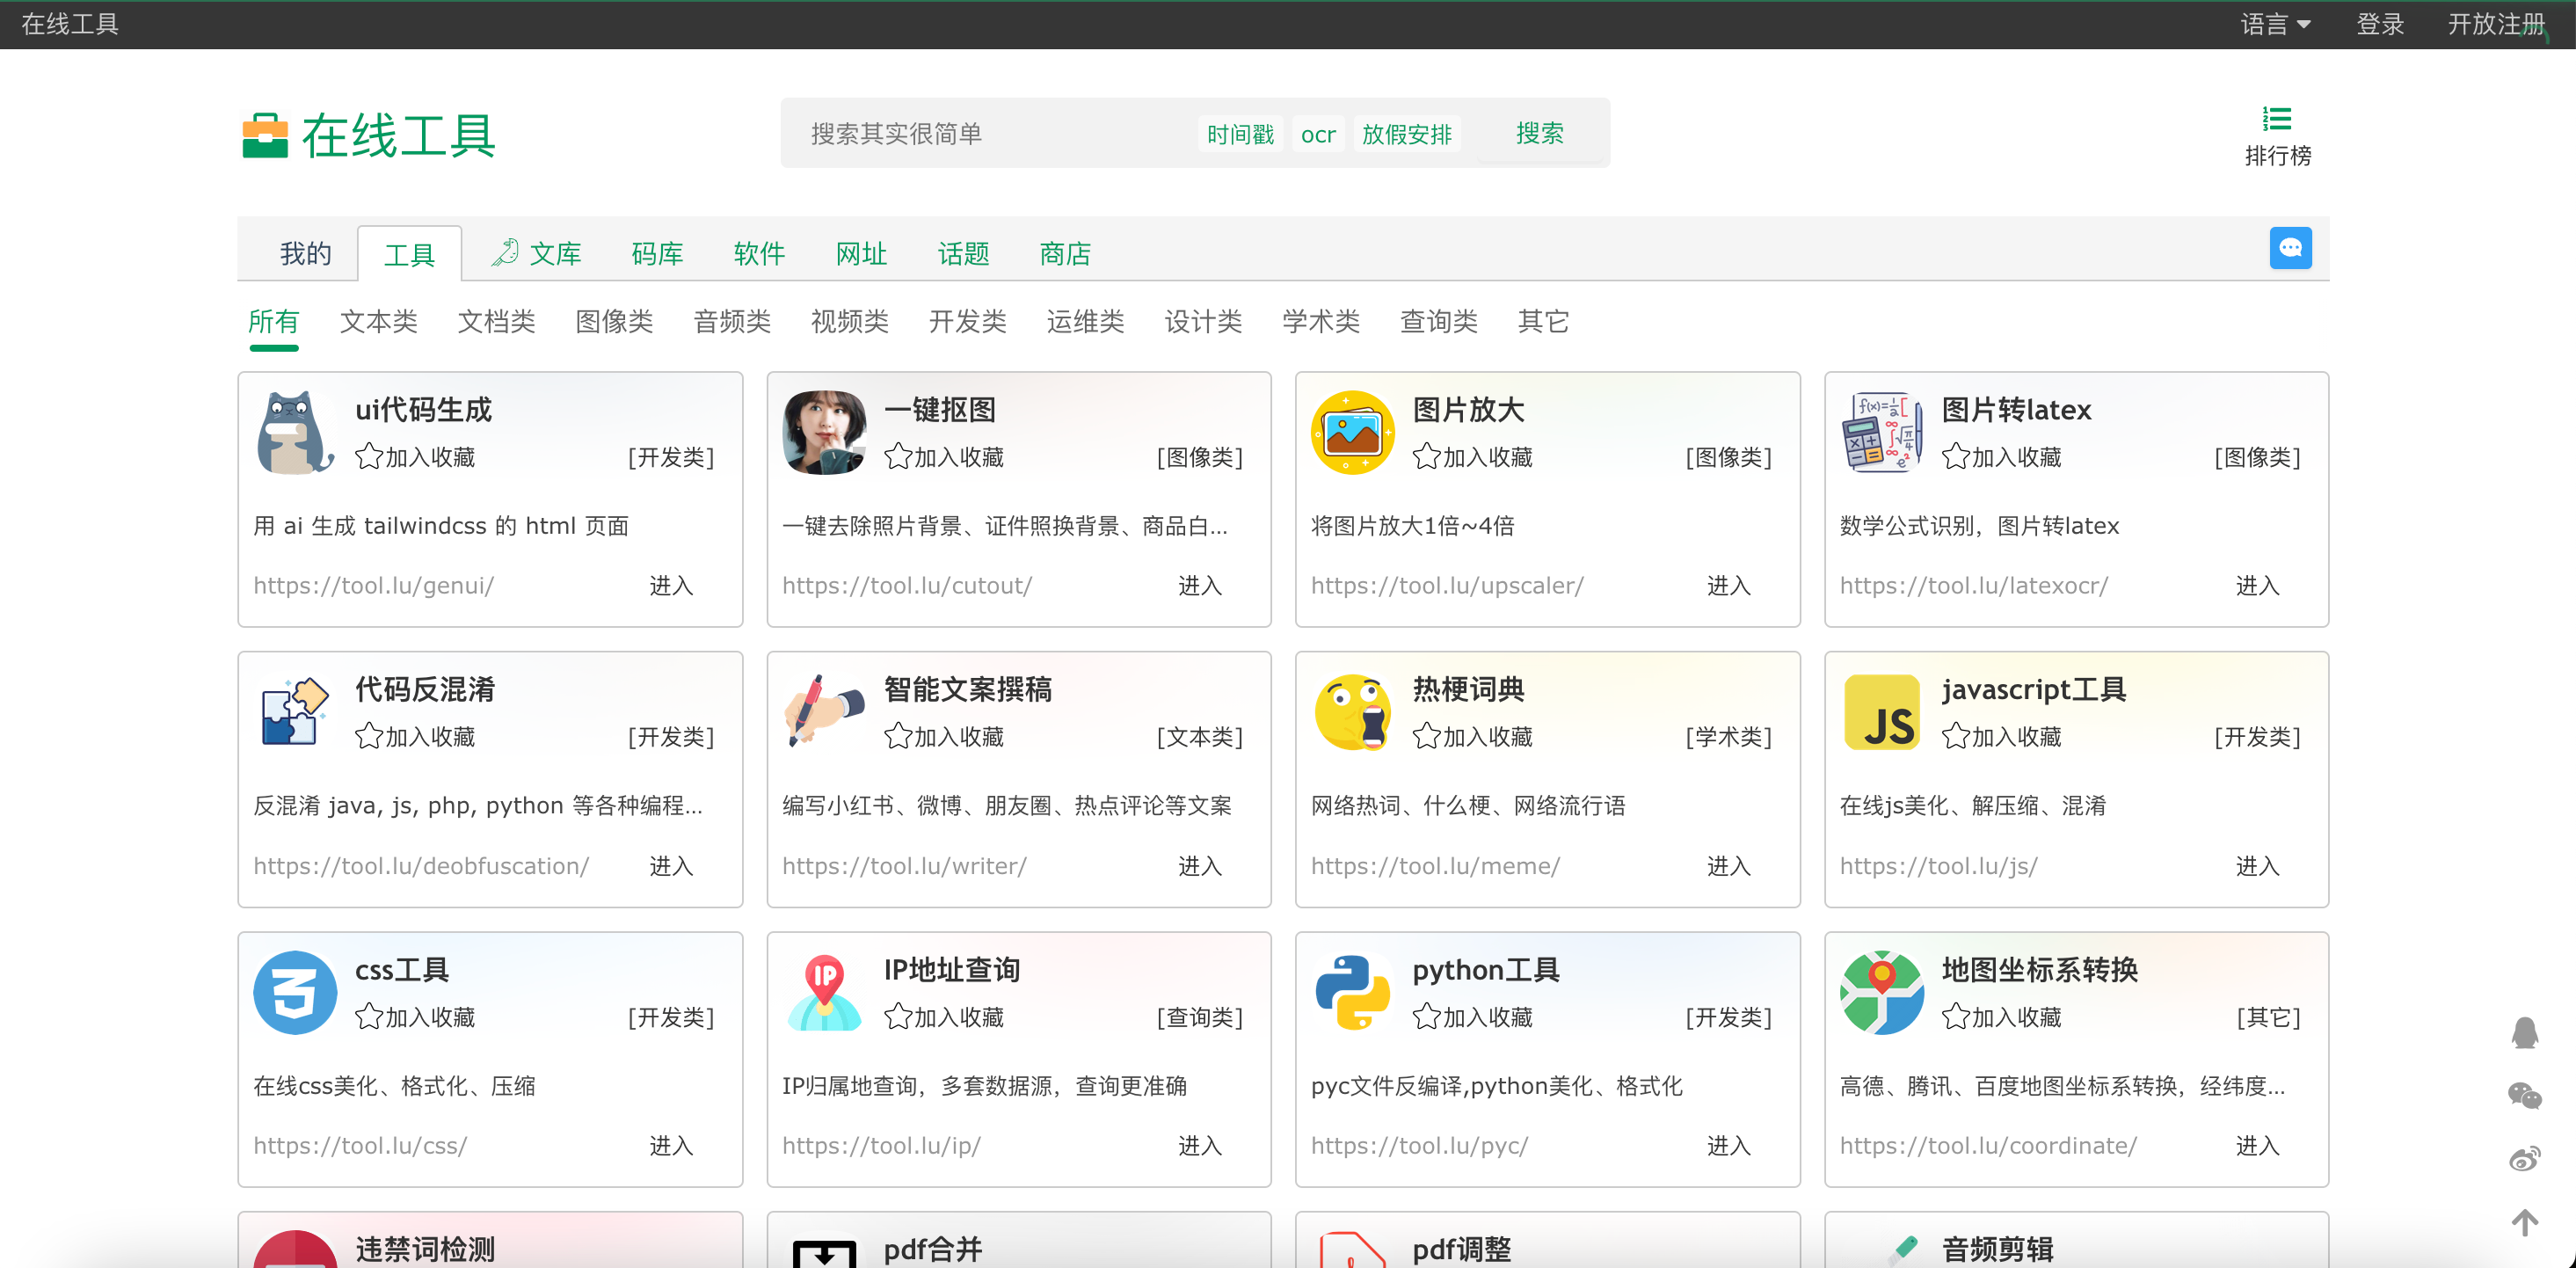
Task: Star 一键抠图 with 加入收藏
Action: 944,457
